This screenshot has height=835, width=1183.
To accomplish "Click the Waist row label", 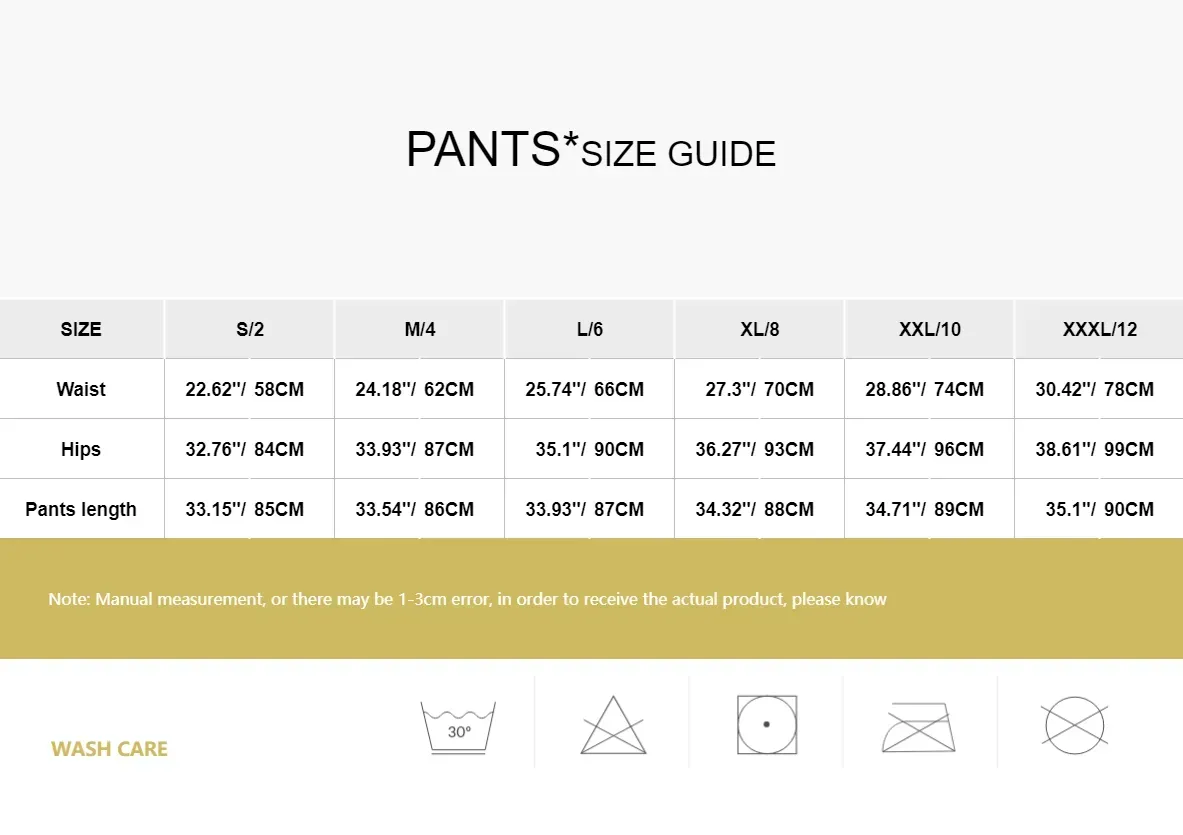I will [x=81, y=389].
